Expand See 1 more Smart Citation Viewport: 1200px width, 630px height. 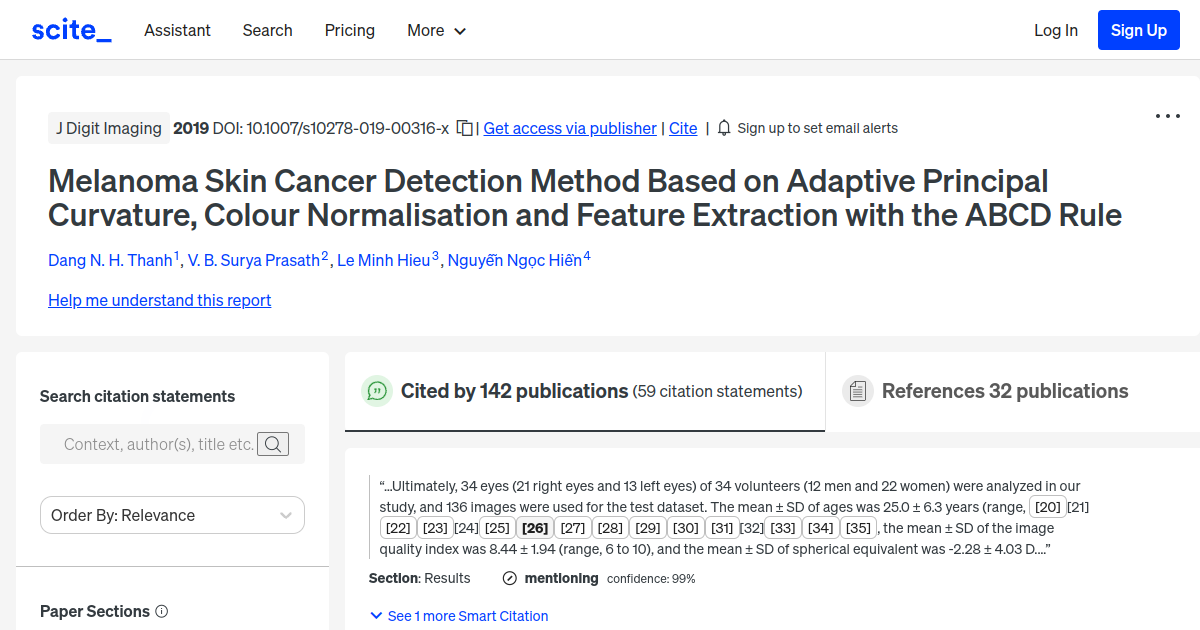tap(459, 616)
